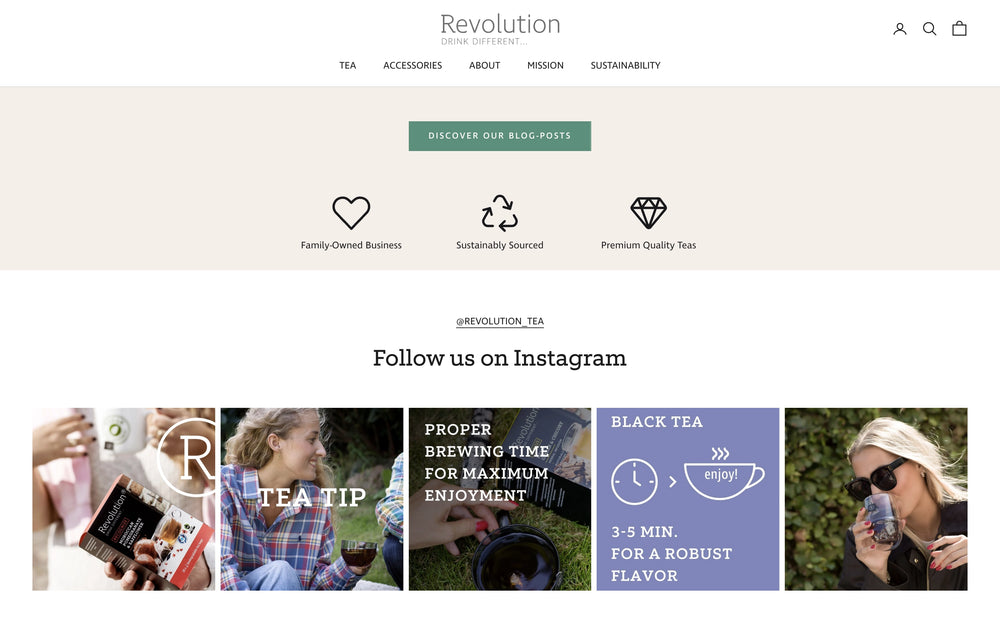Click the Follow us on Instagram heading
This screenshot has height=642, width=1000.
click(500, 358)
